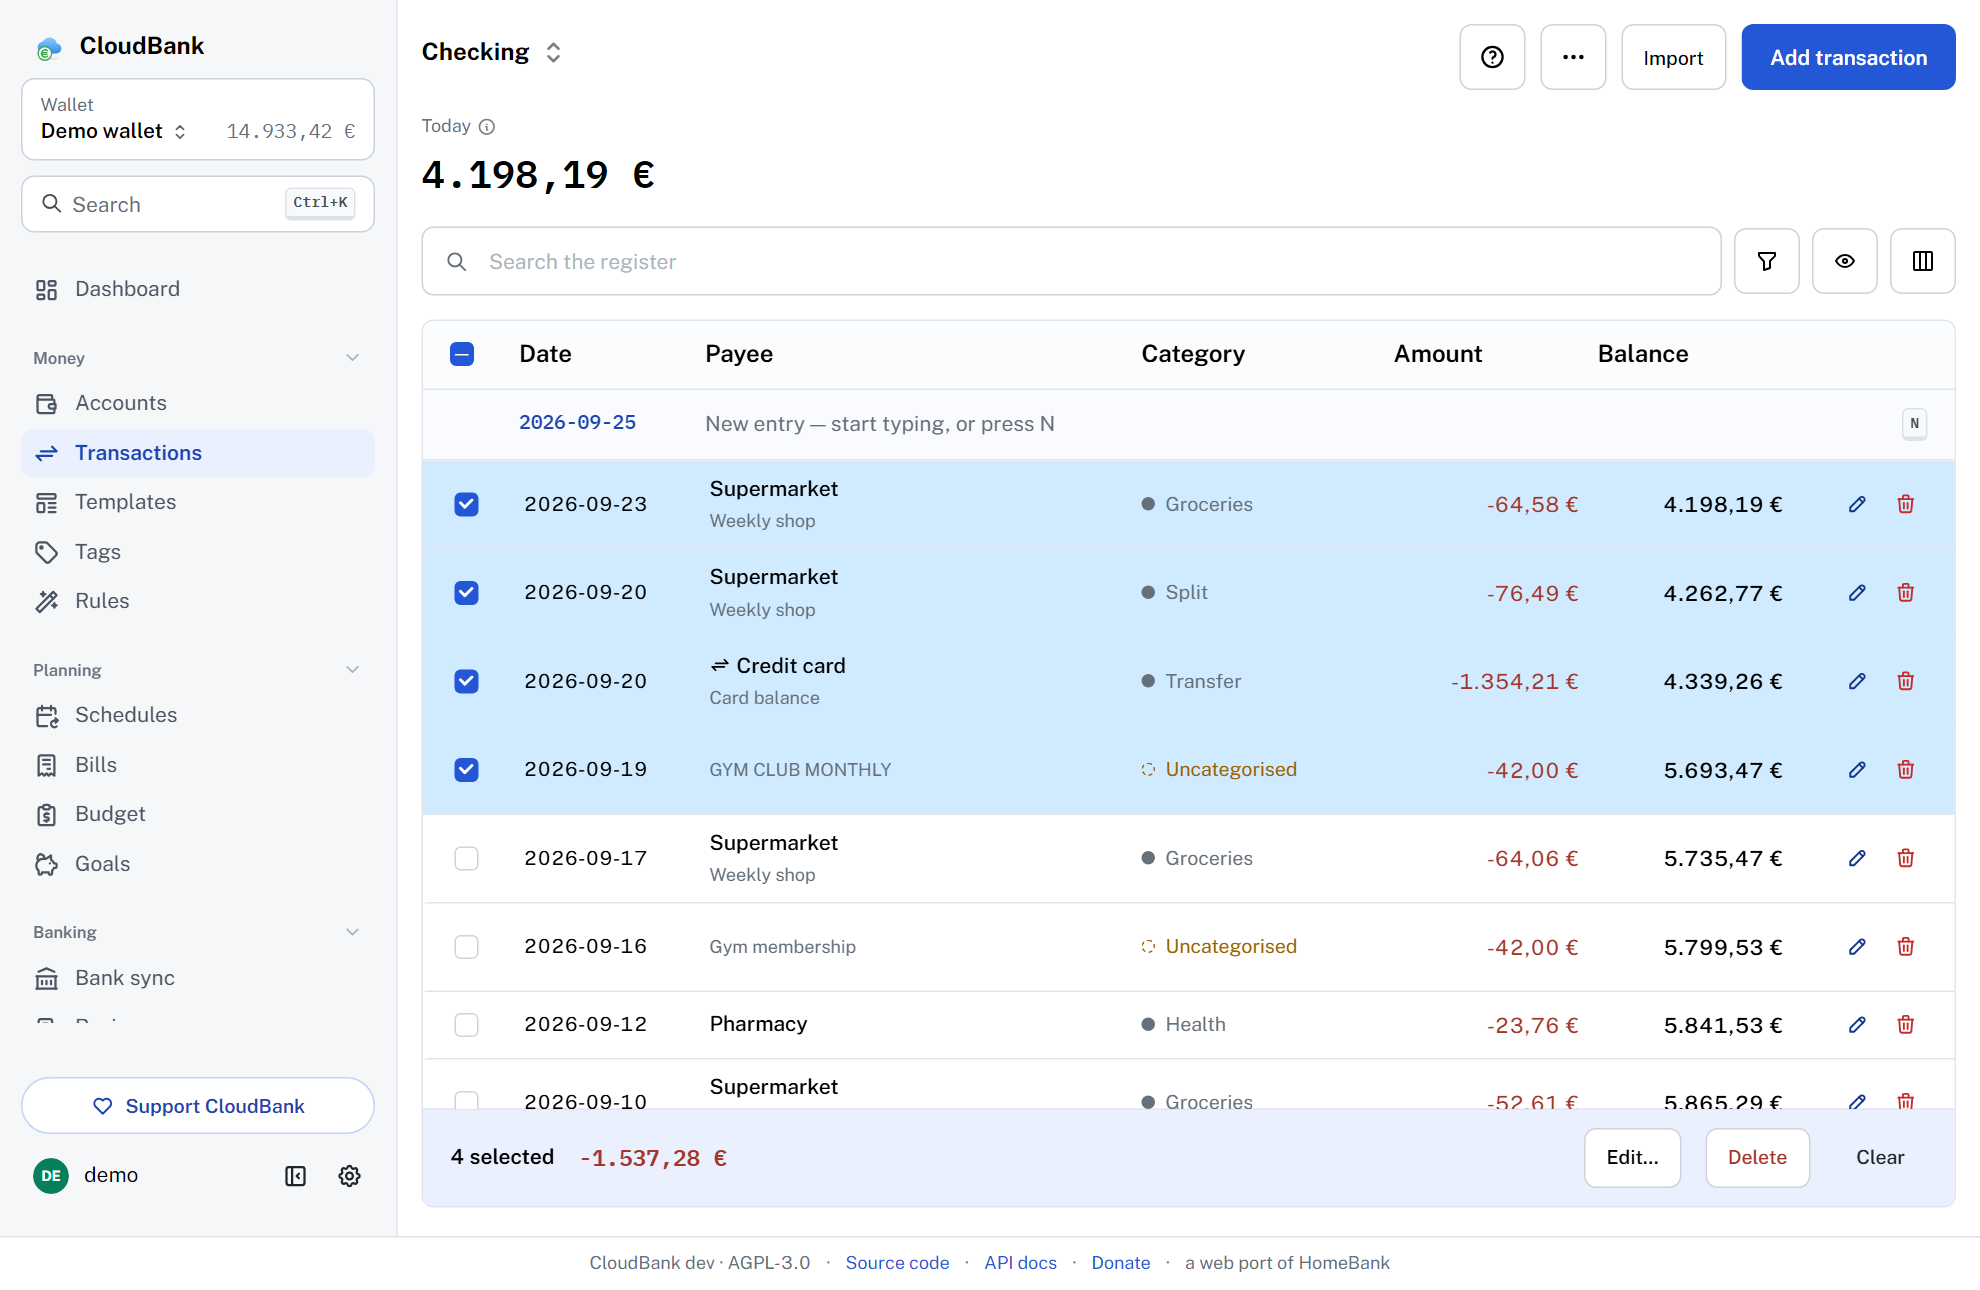
Task: Uncheck the 2026-09-20 Supermarket Split row
Action: click(x=466, y=593)
